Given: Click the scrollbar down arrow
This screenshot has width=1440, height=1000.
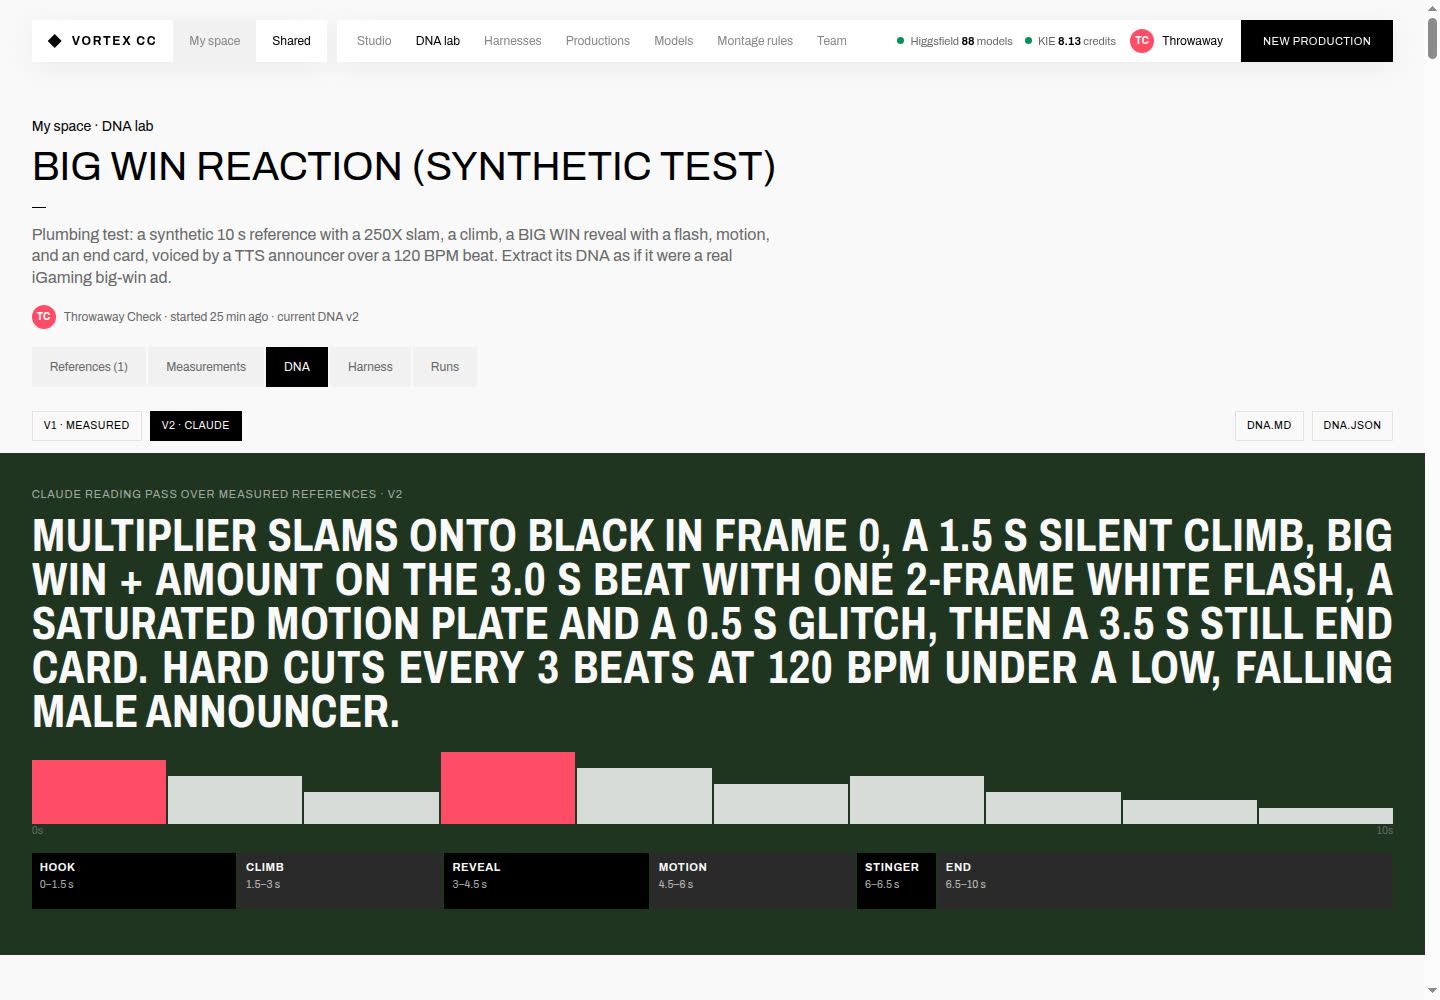Looking at the screenshot, I should click(x=1432, y=992).
